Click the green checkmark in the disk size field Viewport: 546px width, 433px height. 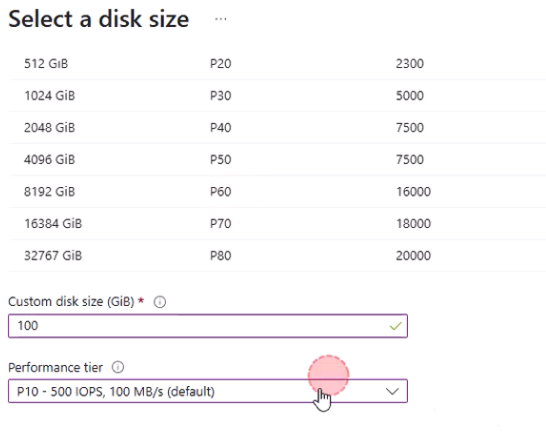point(396,326)
